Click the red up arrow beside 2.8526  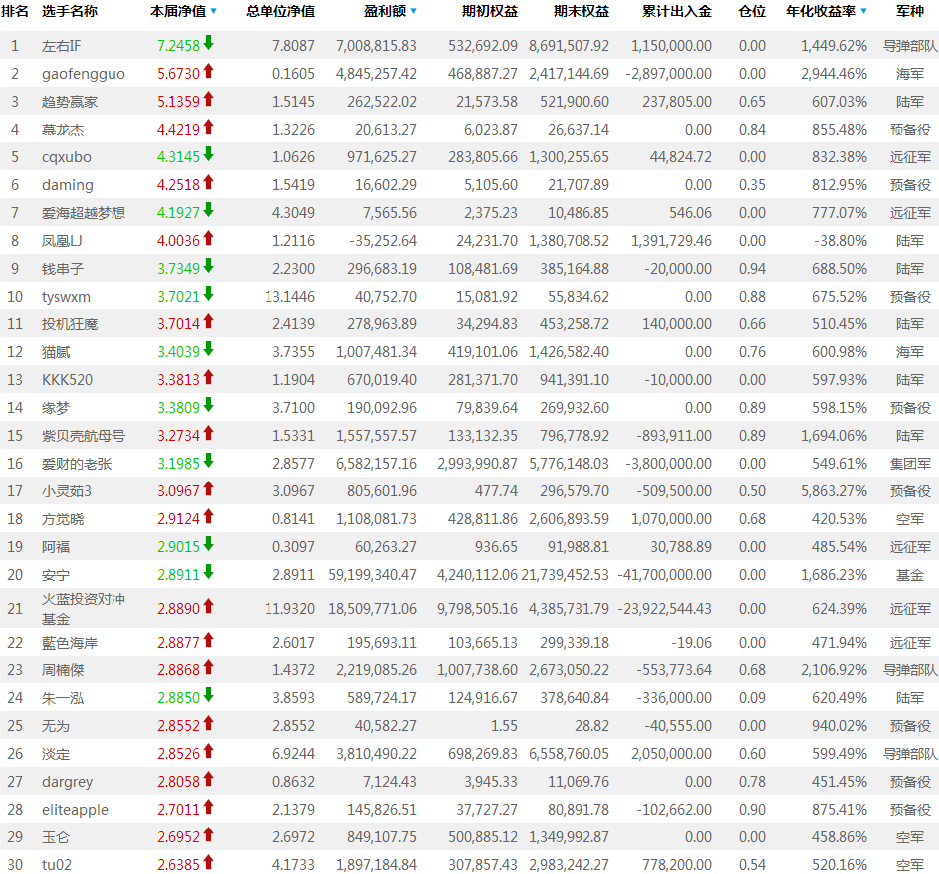(208, 751)
